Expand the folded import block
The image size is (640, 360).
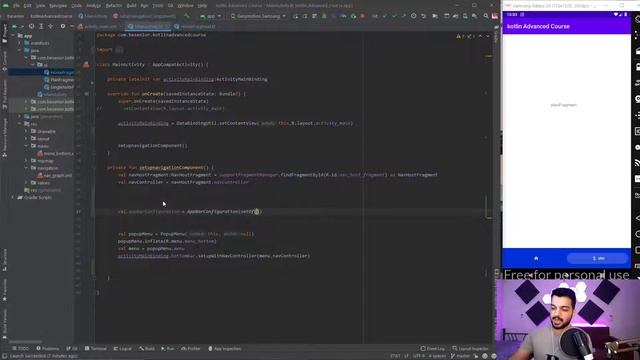119,50
